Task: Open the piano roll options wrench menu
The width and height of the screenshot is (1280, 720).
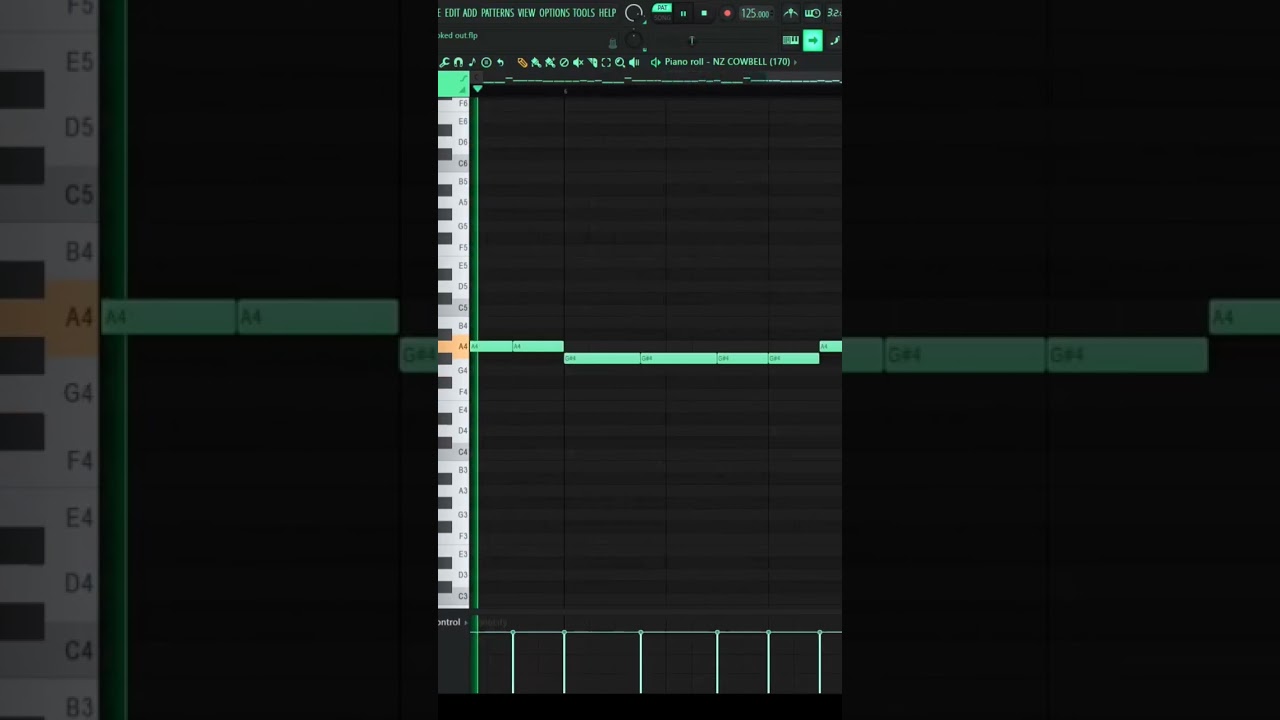Action: [444, 61]
